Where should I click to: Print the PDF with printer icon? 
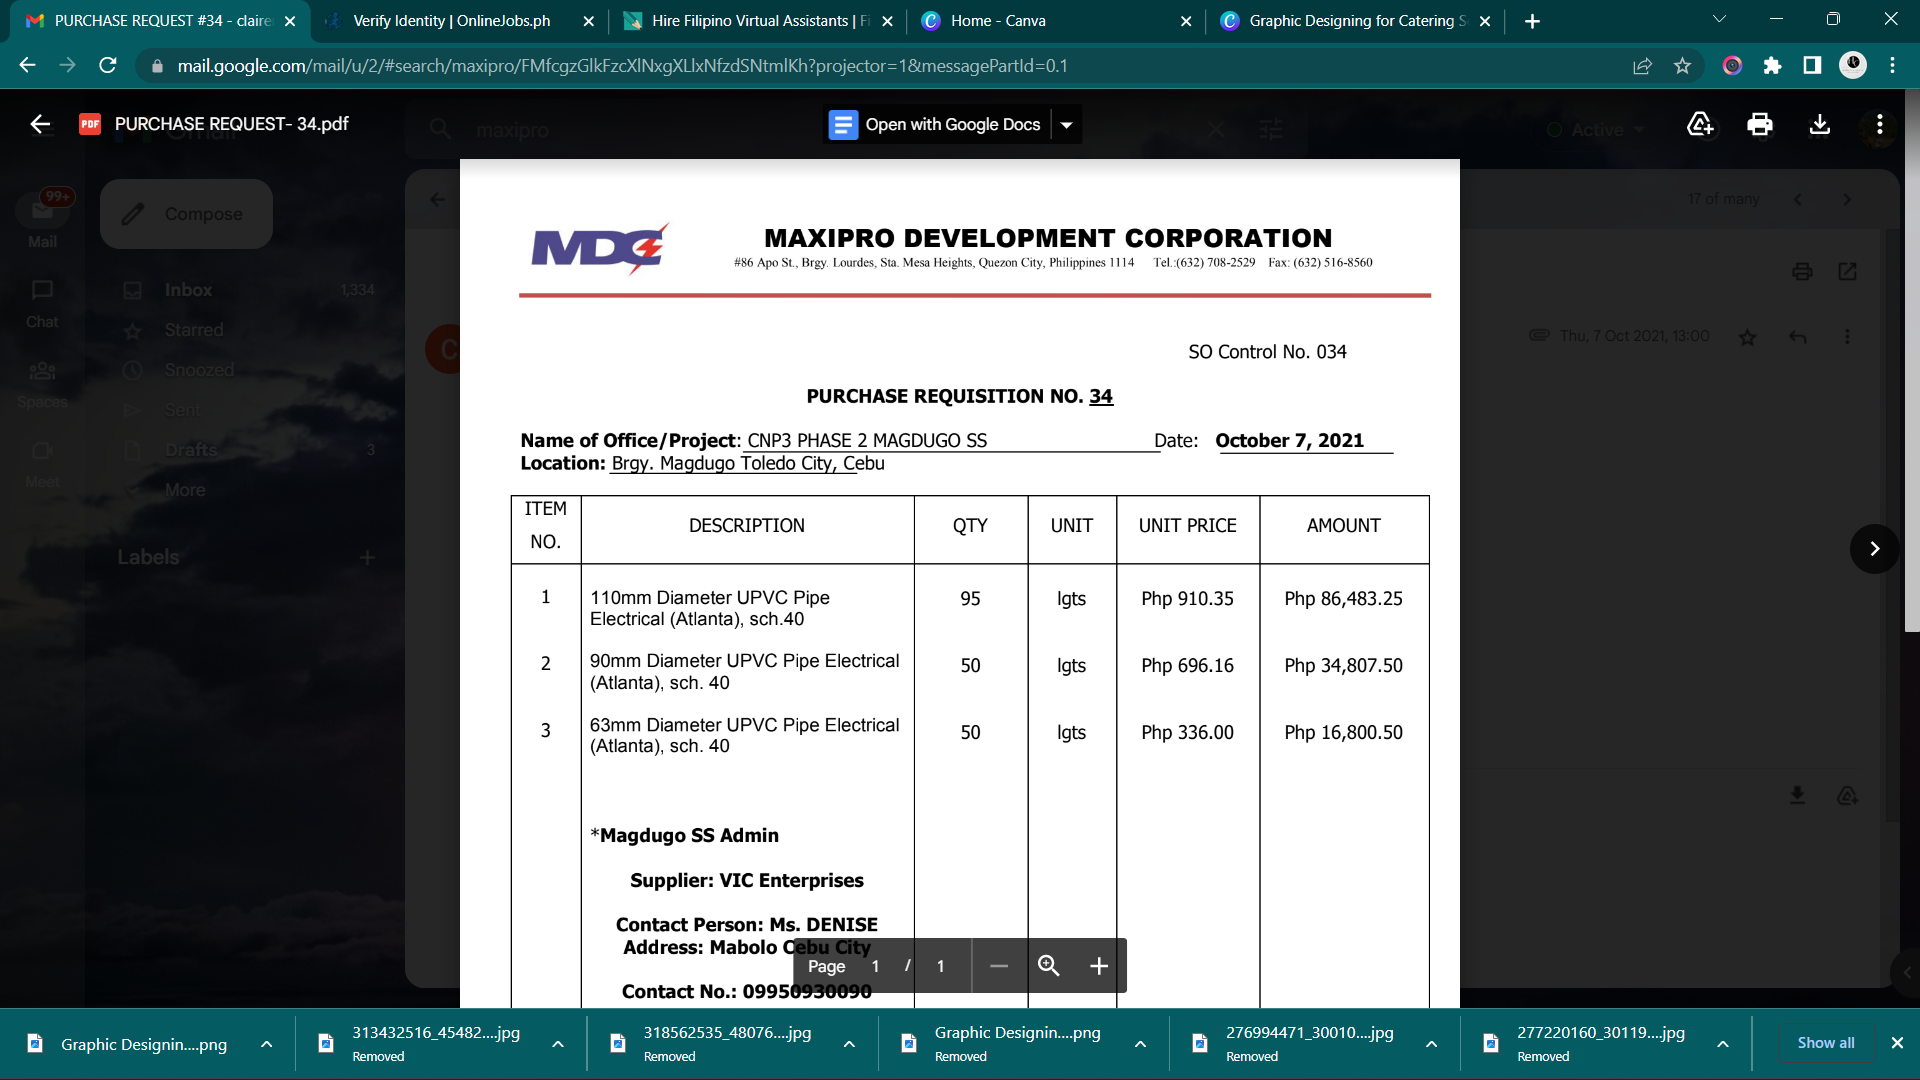(x=1760, y=124)
